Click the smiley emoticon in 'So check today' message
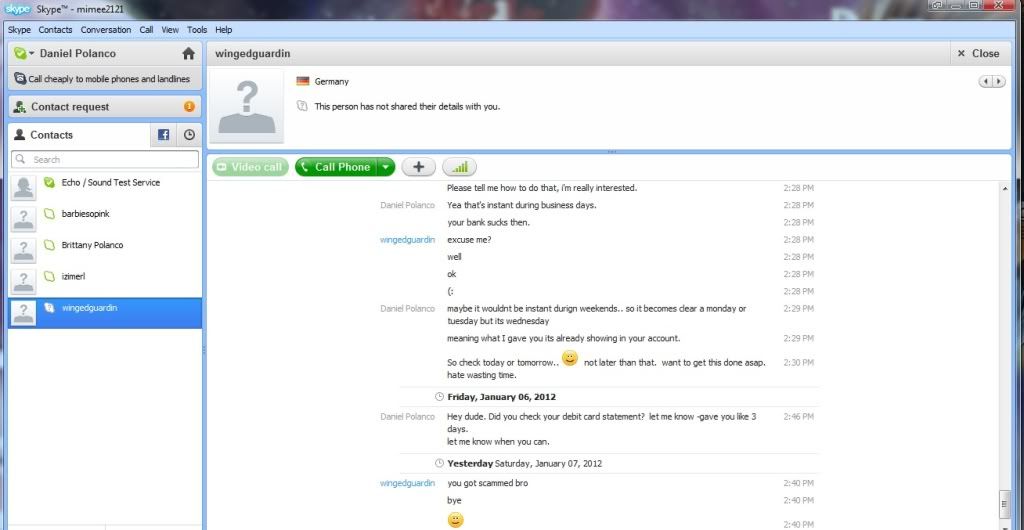The image size is (1024, 530). [570, 358]
